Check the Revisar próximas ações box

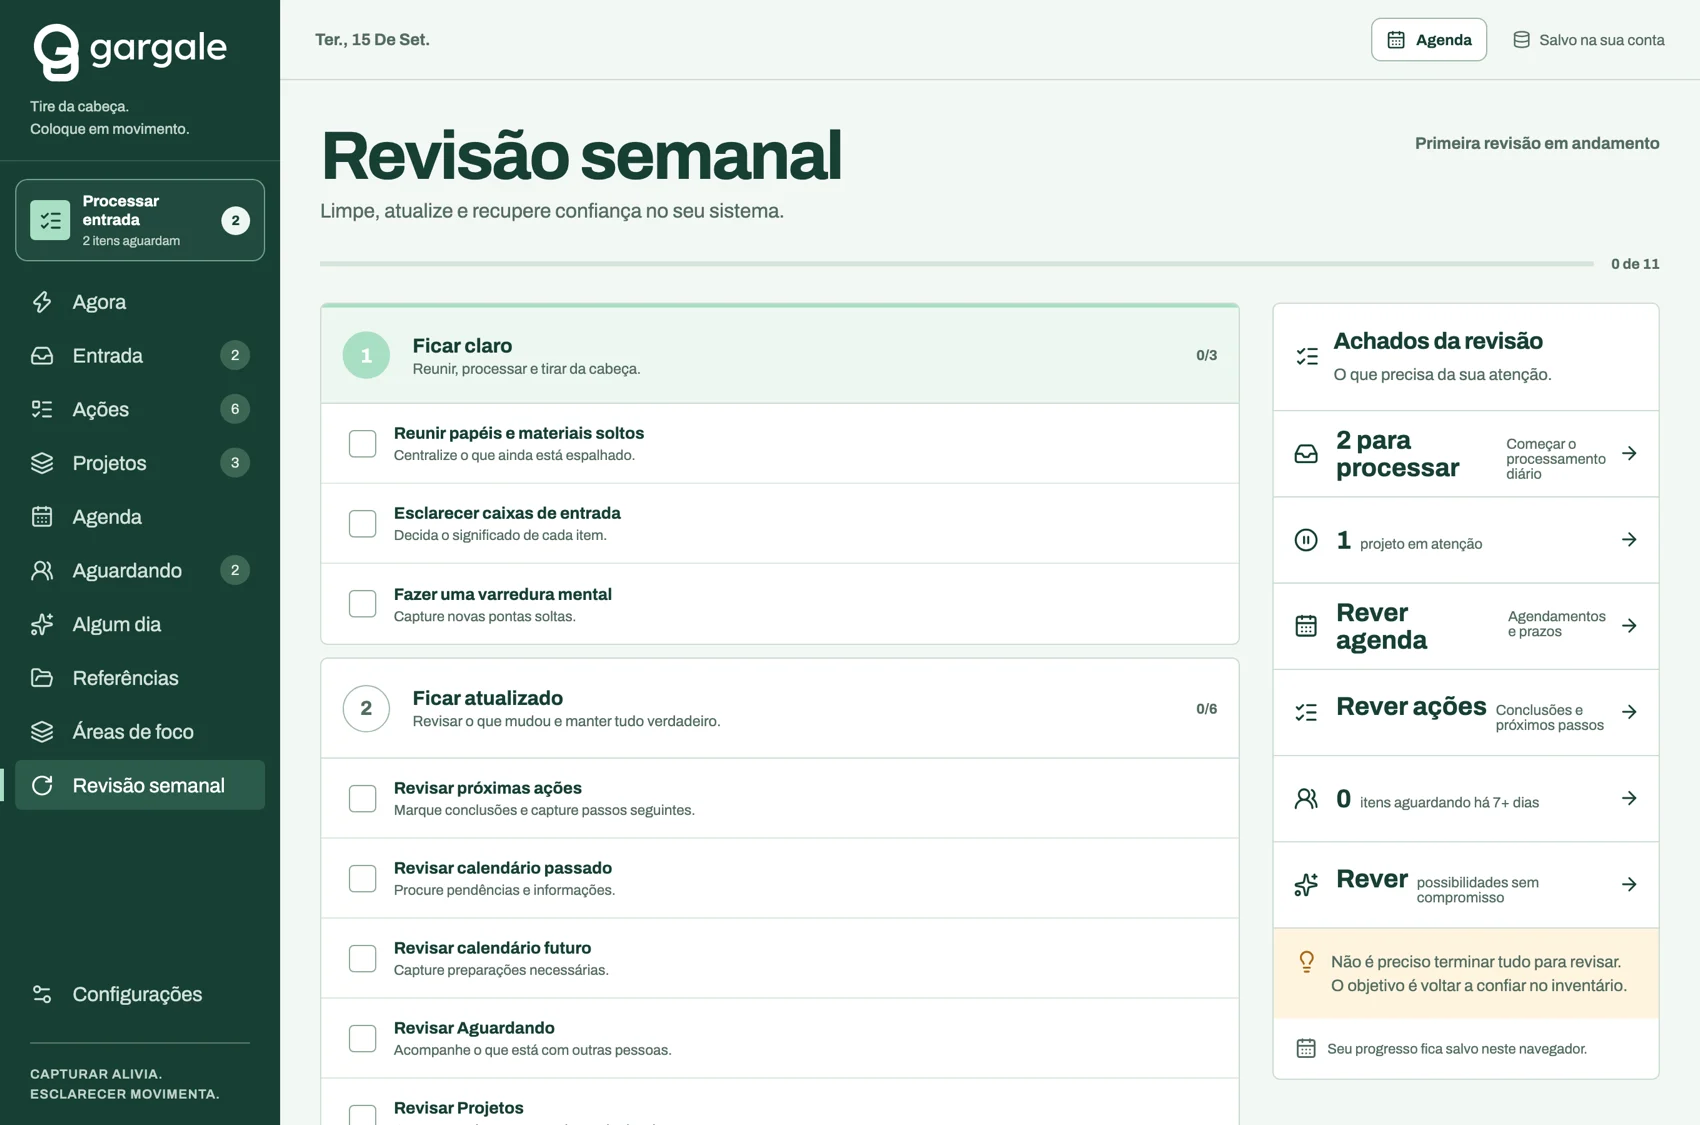coord(362,798)
